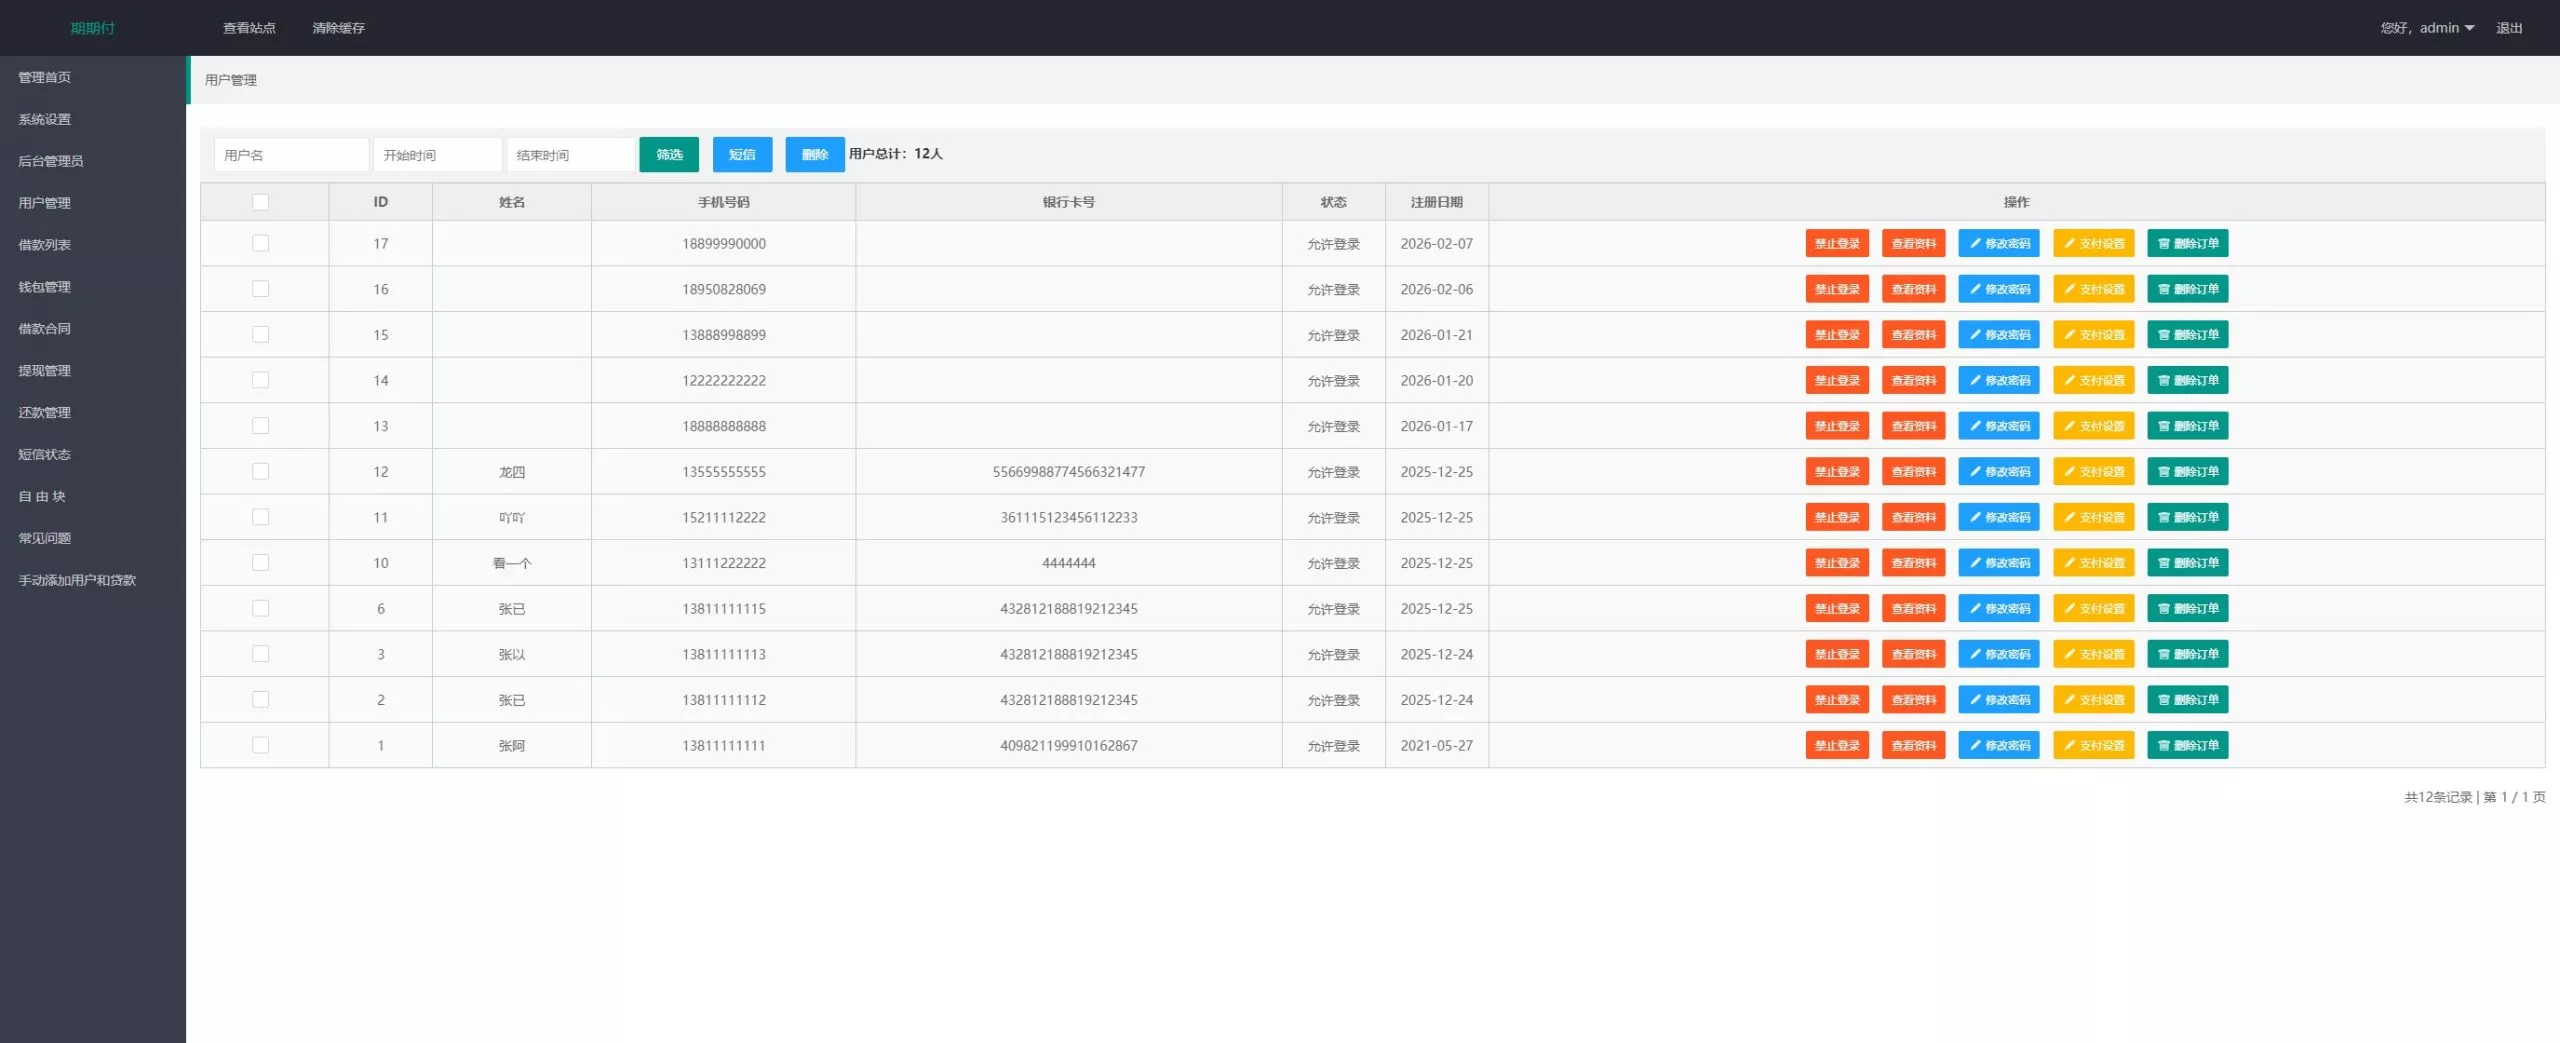Viewport: 2560px width, 1043px height.
Task: Click 删除订单 trash button for user ID 16
Action: [x=2187, y=289]
